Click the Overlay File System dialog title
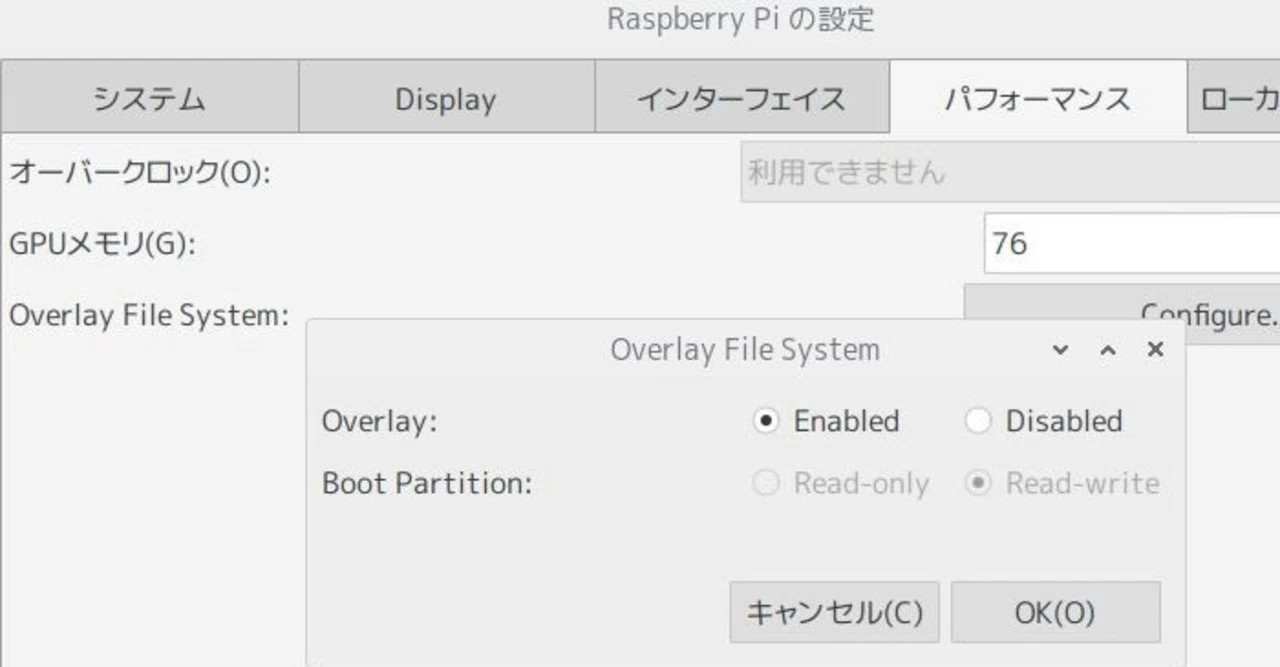1280x667 pixels. click(x=745, y=350)
